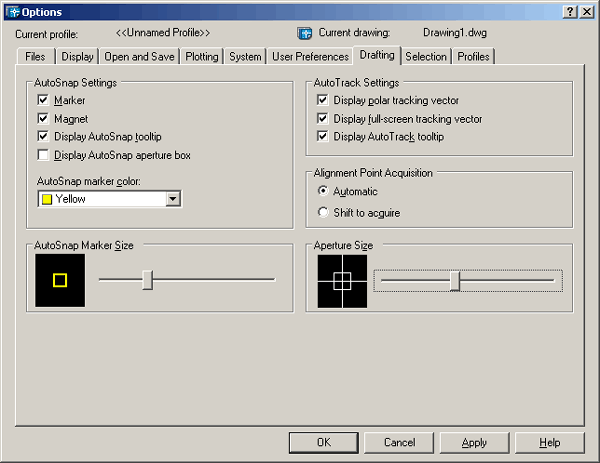Click the OK button
600x463 pixels.
(x=324, y=443)
